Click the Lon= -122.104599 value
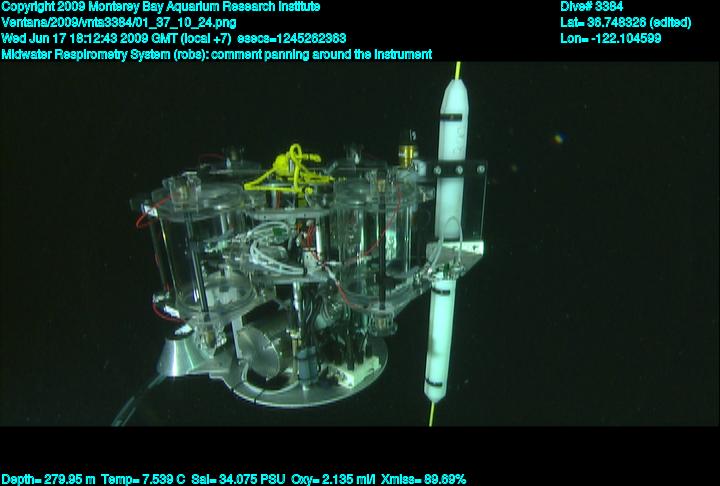Viewport: 720px width, 486px height. 611,39
